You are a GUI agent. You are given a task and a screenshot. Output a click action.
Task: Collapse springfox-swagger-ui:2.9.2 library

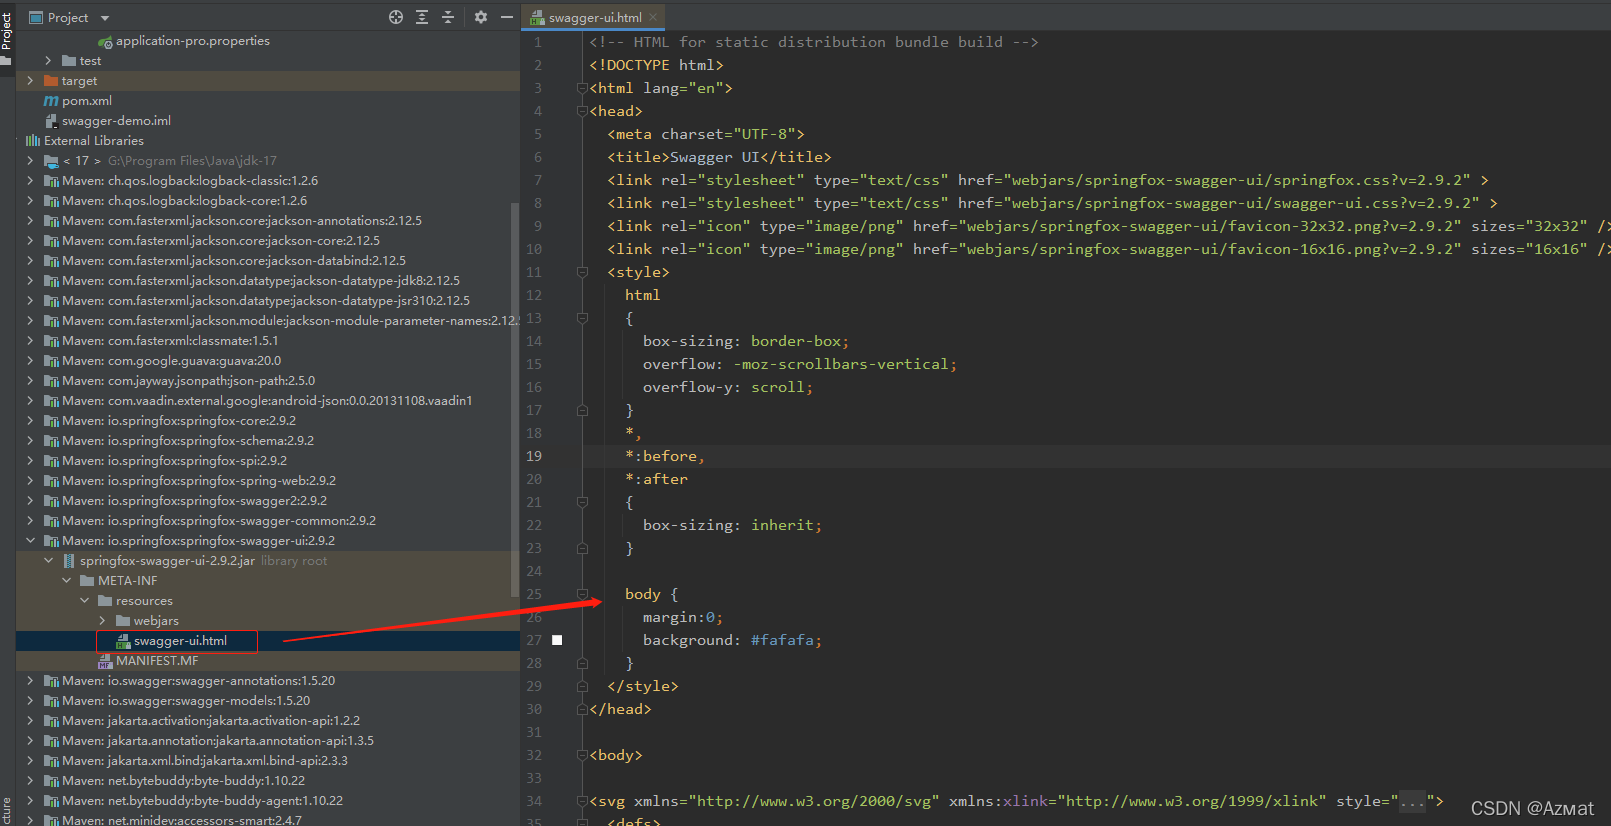[30, 541]
